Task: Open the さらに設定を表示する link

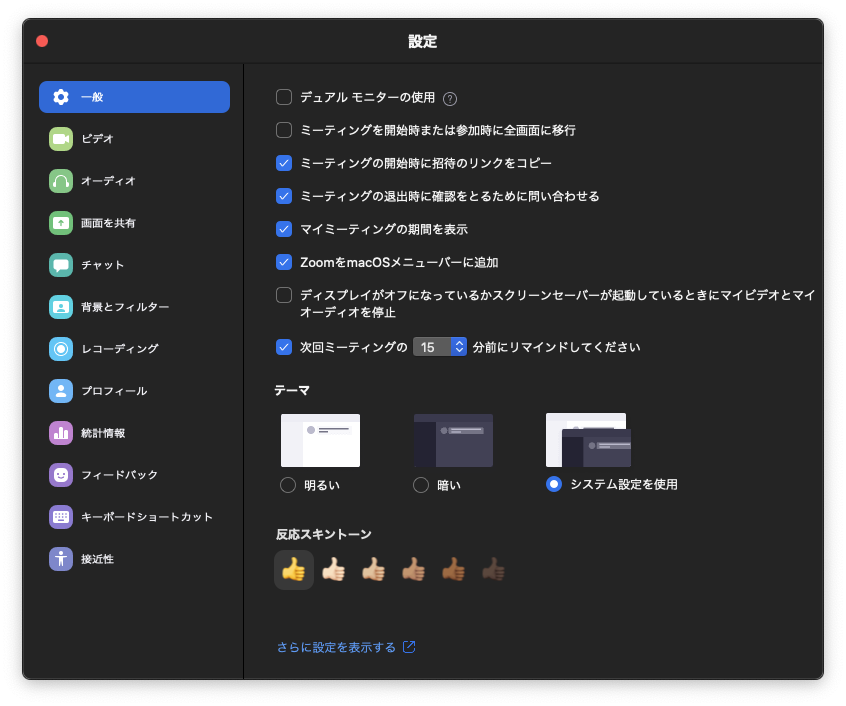Action: click(337, 647)
